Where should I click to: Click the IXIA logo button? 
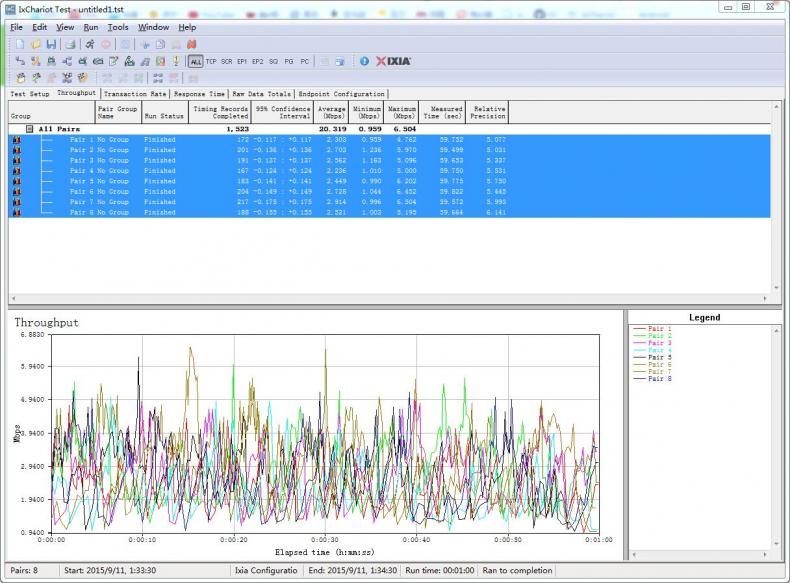coord(393,61)
